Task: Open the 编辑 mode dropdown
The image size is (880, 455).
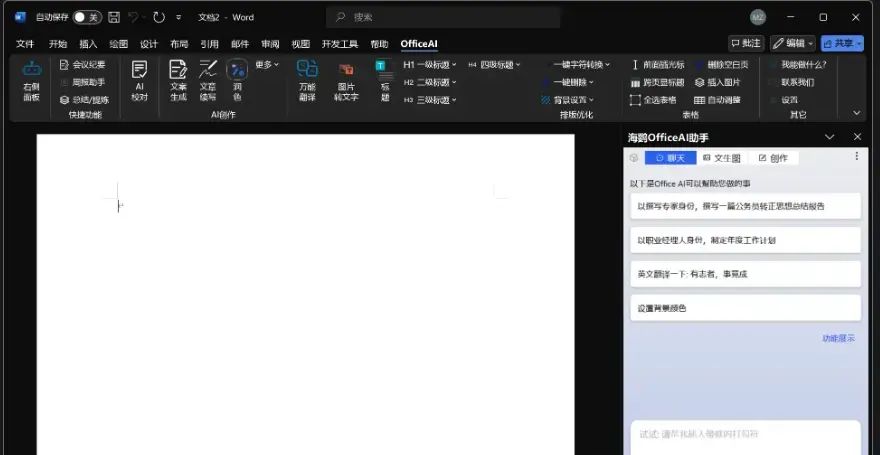Action: tap(793, 43)
